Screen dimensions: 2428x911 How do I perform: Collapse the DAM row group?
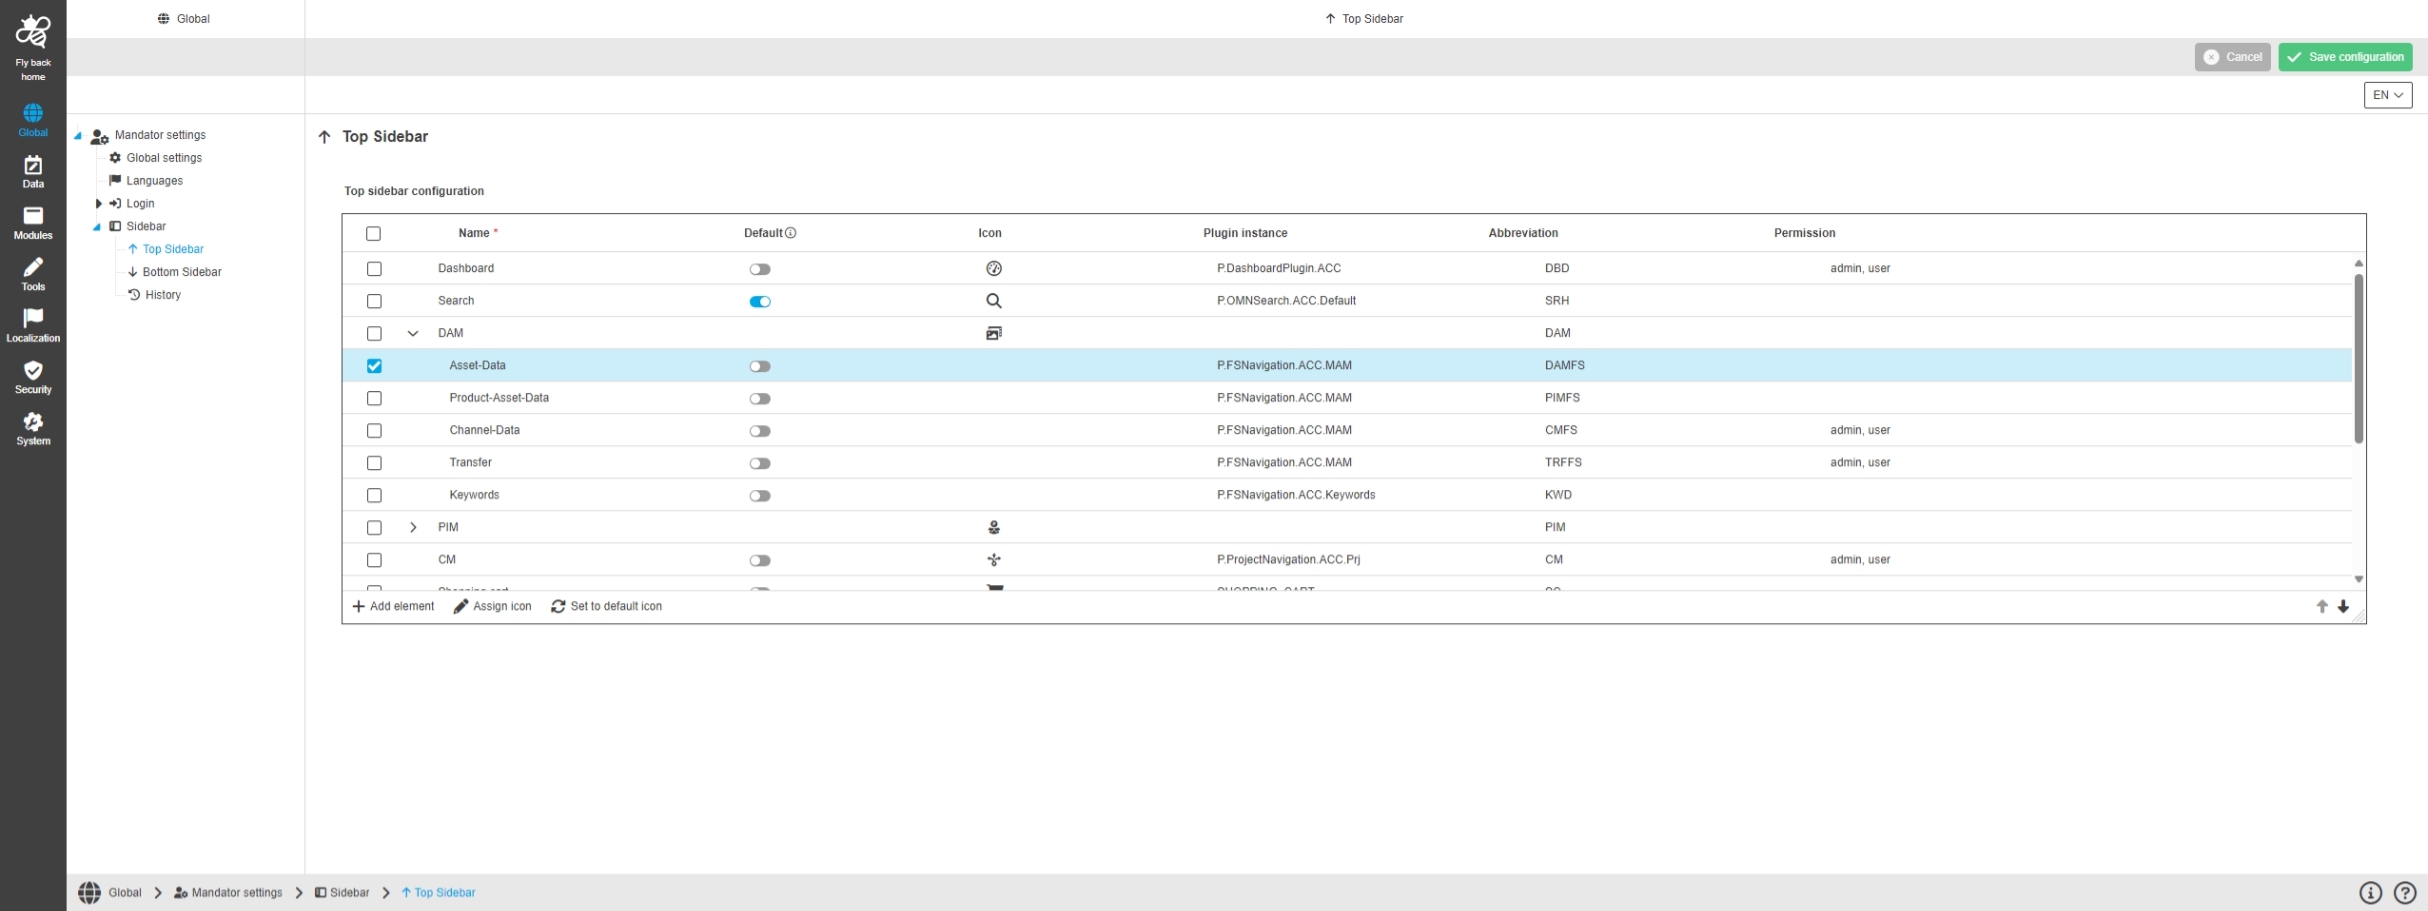point(413,334)
